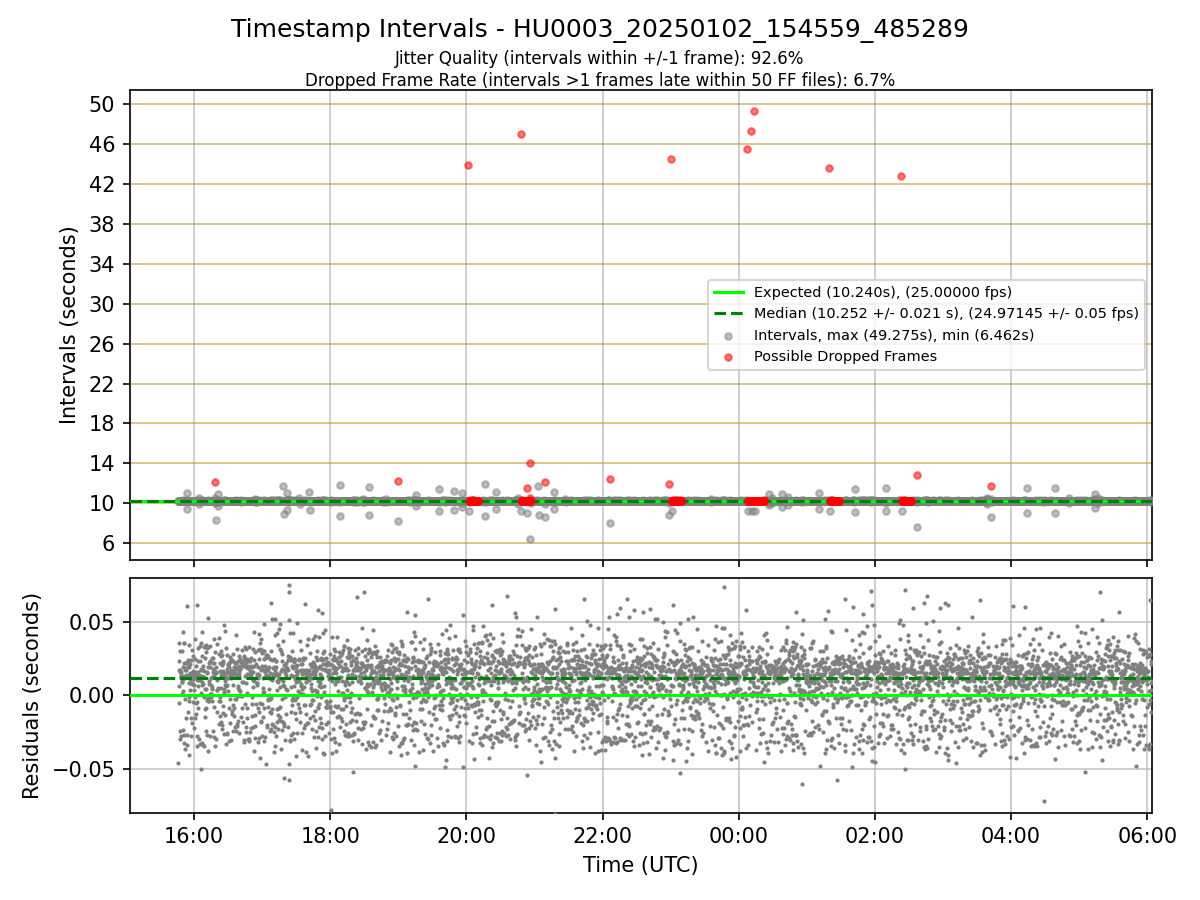Click the "16:00" x-axis tick label
This screenshot has width=1200, height=900.
[194, 834]
